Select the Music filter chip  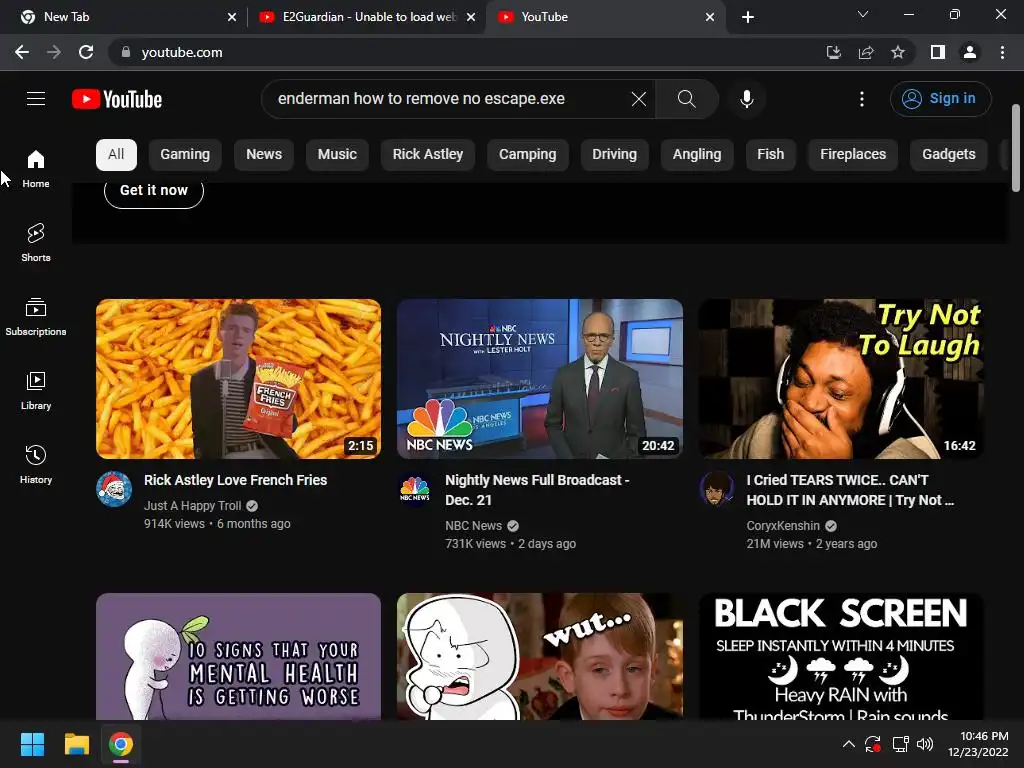[x=337, y=155]
